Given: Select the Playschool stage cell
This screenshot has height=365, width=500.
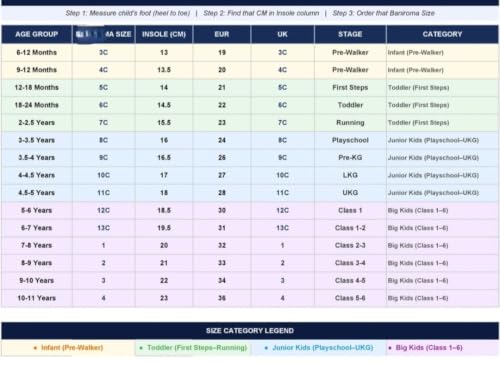Looking at the screenshot, I should click(350, 140).
